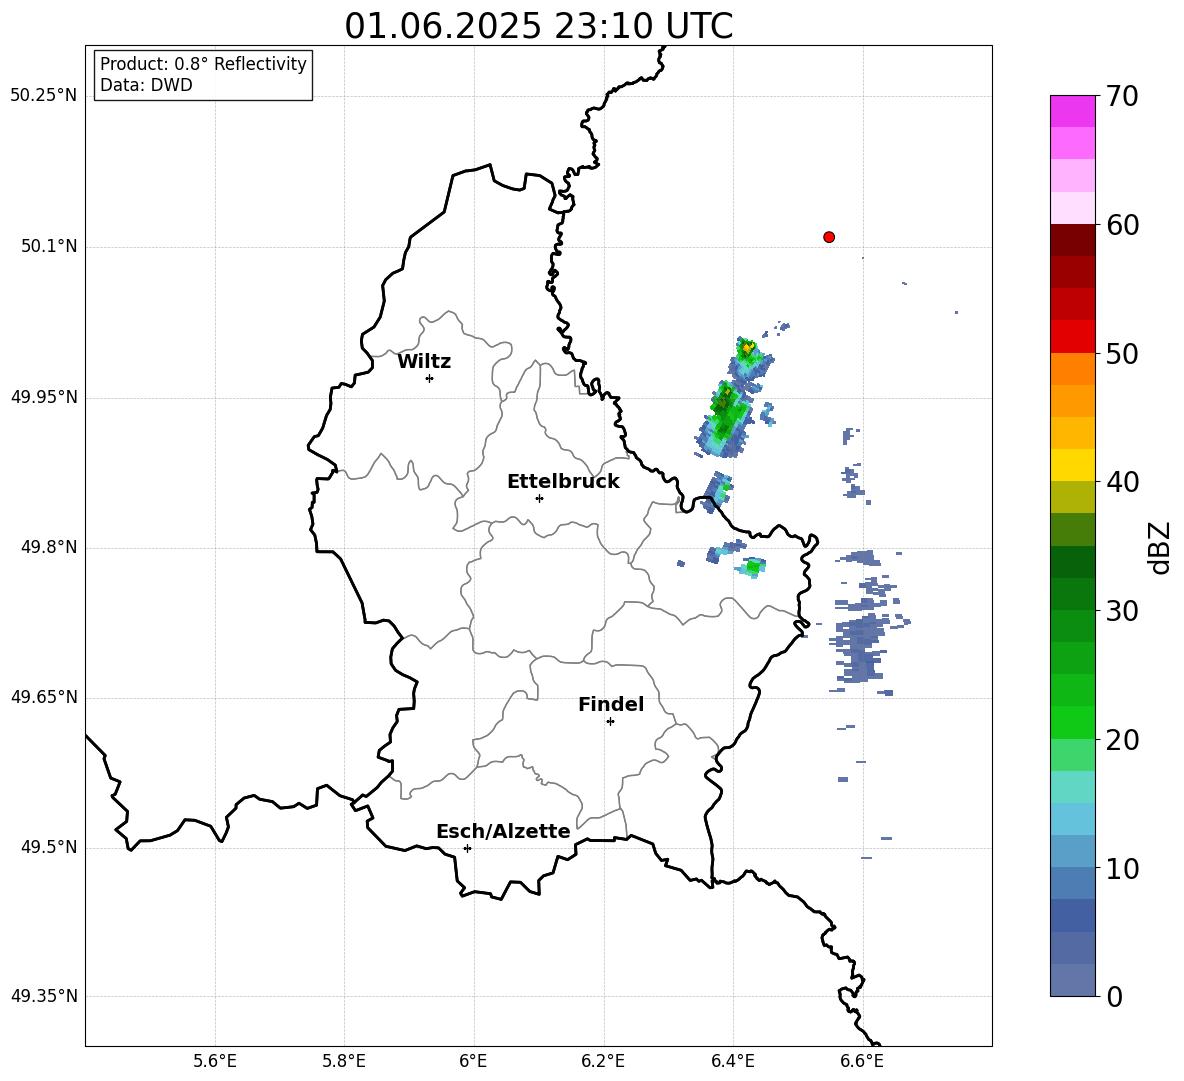Click the 'Esch/Alzette' city label
The height and width of the screenshot is (1081, 1184).
pos(503,831)
